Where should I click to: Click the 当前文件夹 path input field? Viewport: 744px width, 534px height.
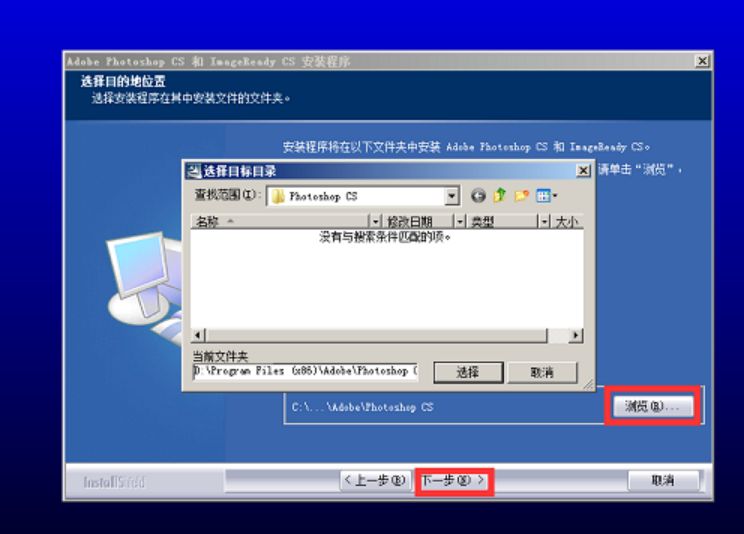coord(305,371)
